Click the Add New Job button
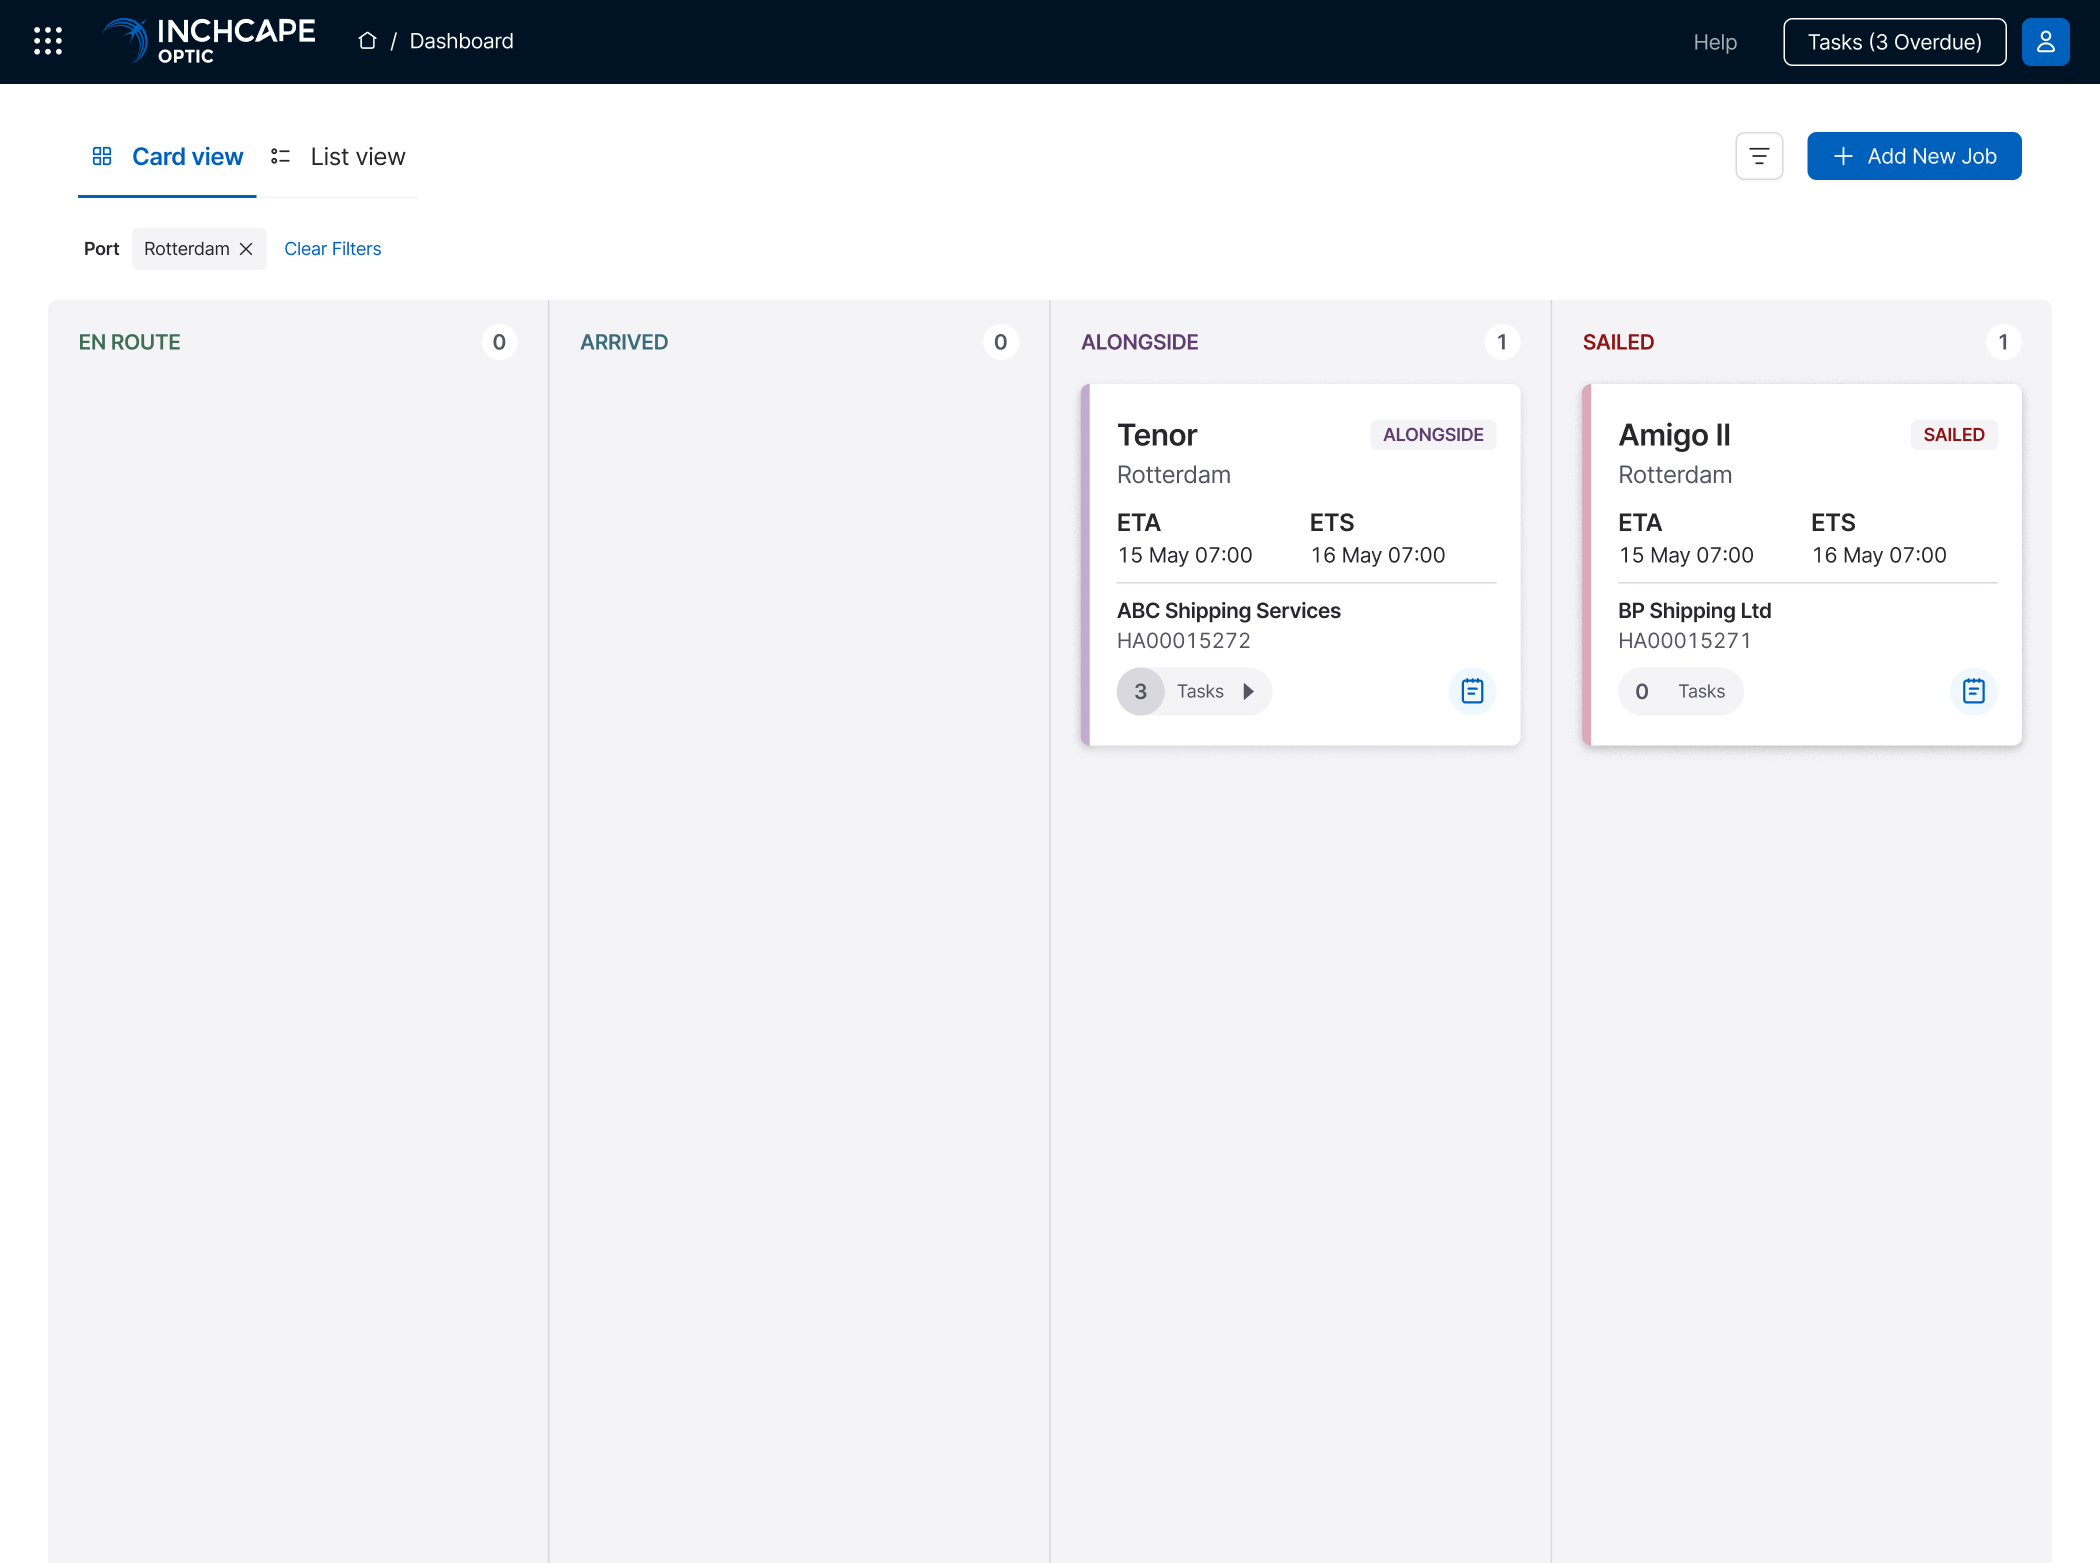2100x1563 pixels. (1914, 156)
